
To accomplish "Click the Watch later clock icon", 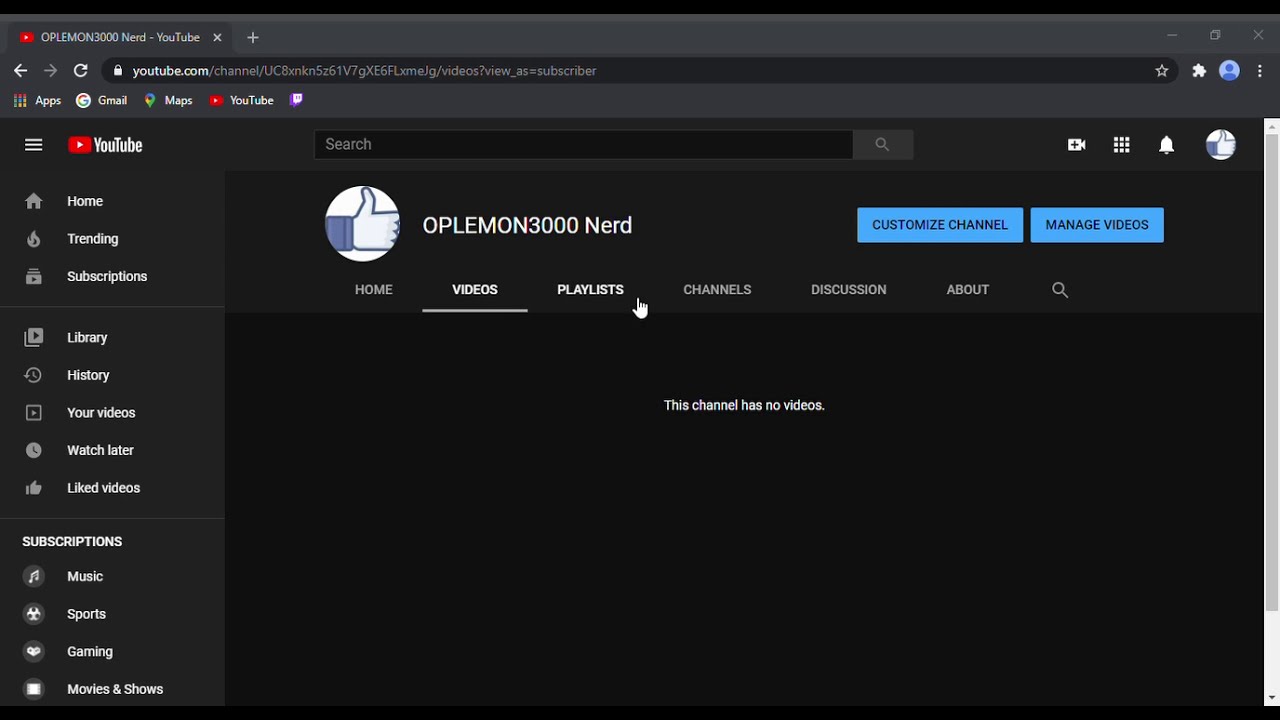I will 34,450.
